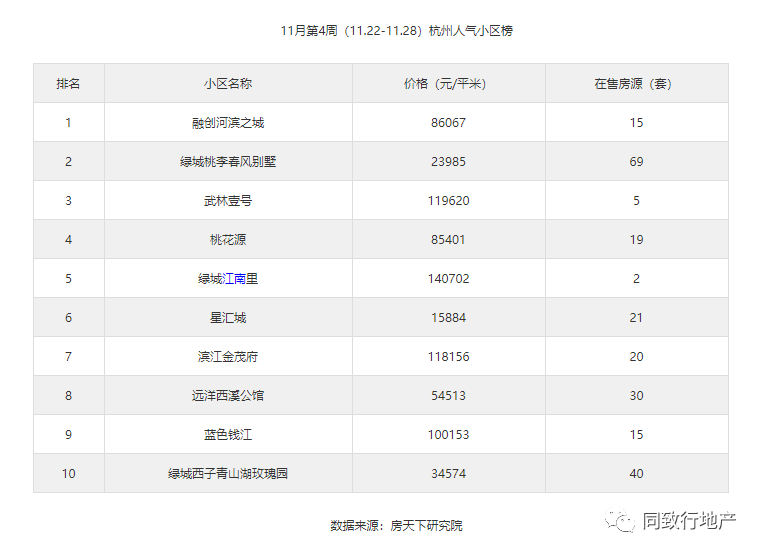
Task: Click the price value 85401
Action: click(448, 239)
